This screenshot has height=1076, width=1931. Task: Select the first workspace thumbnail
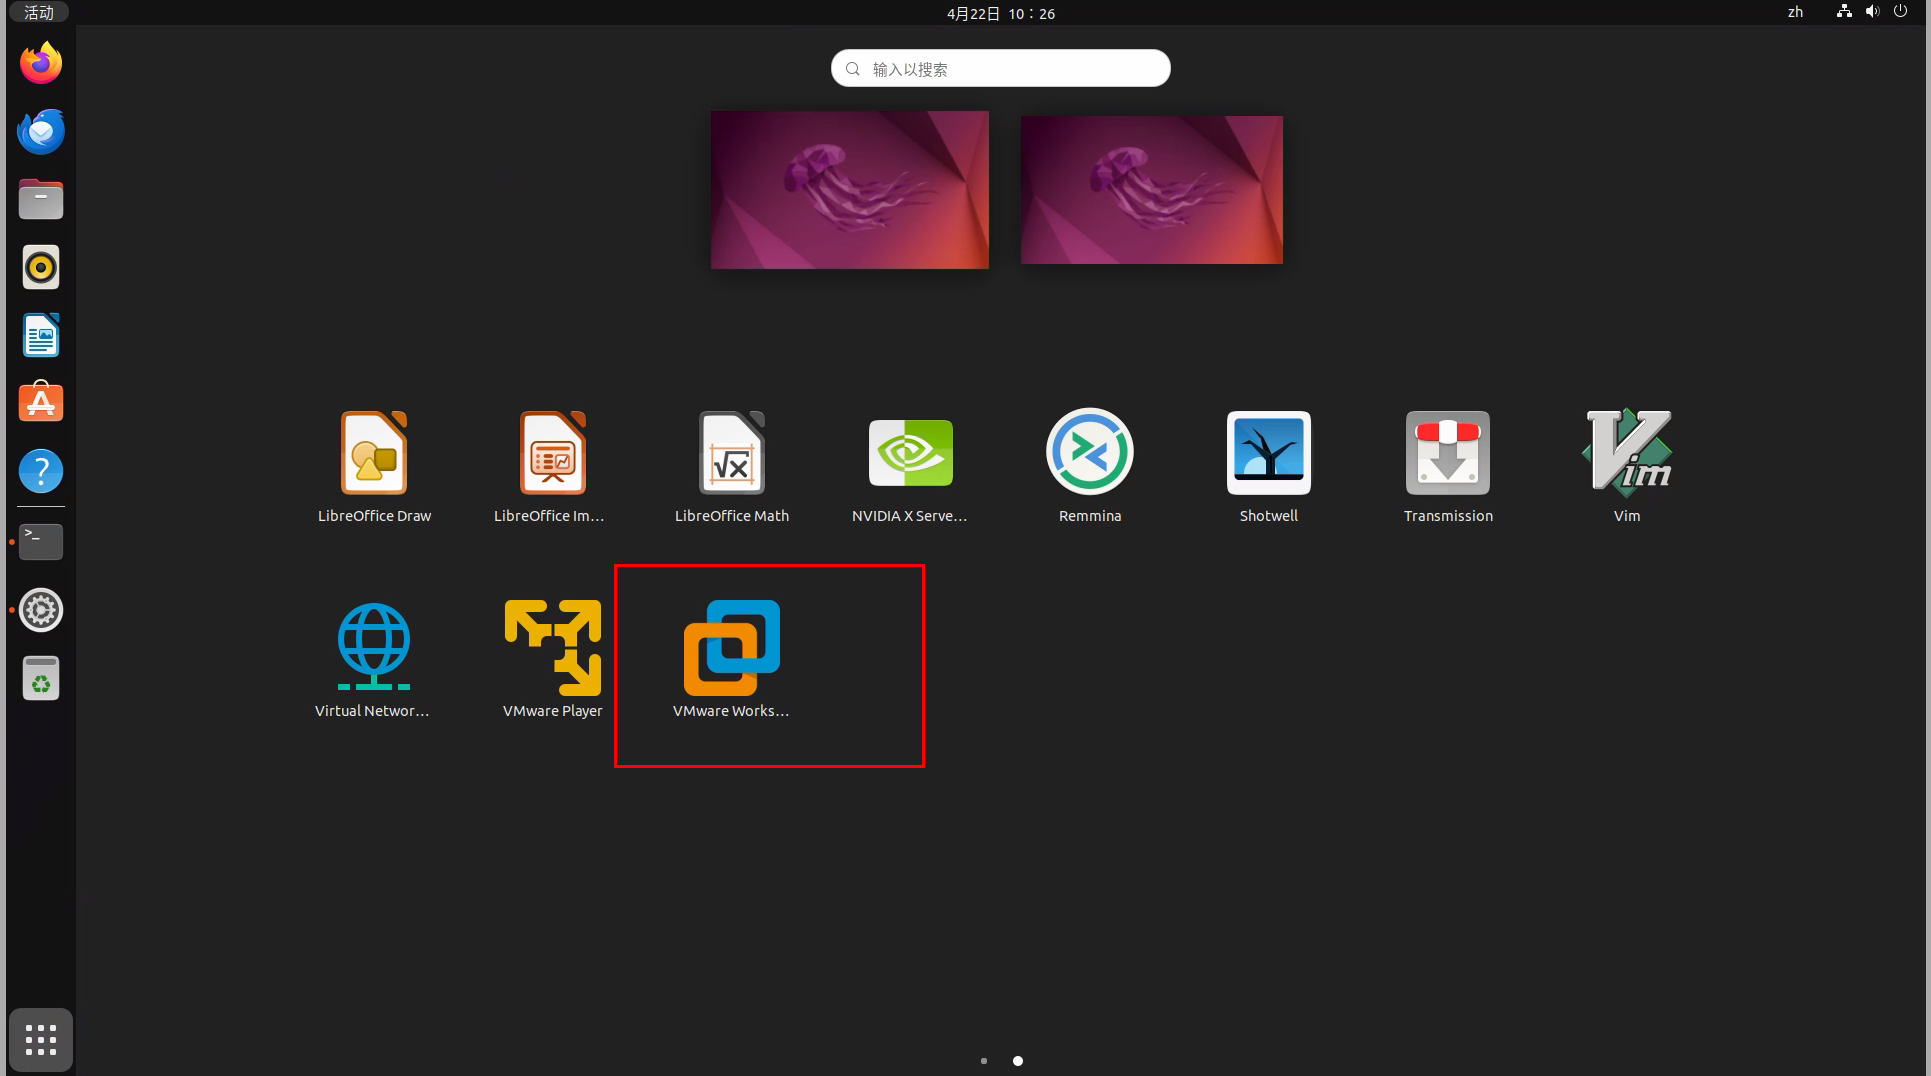coord(850,190)
